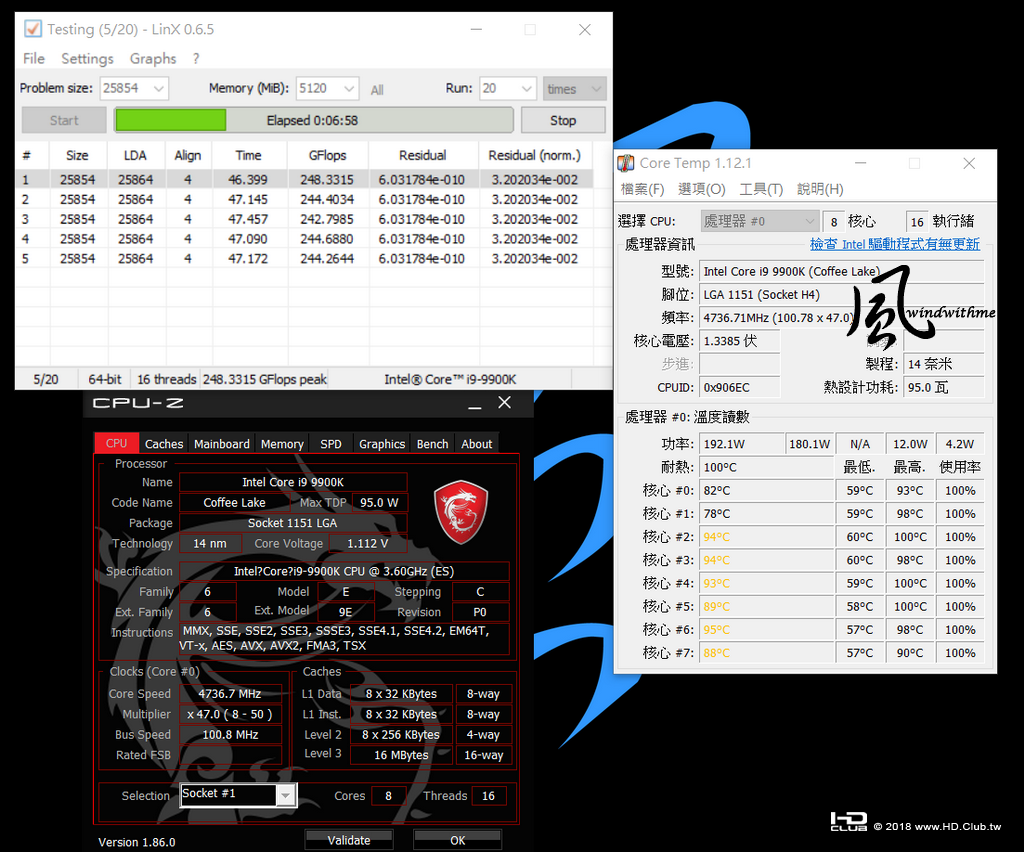Open the 處理器 #0 CPU selector in Core Temp
Screen dimensions: 1024x852
pyautogui.click(x=760, y=221)
